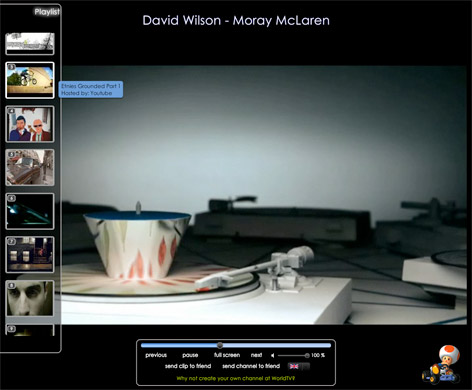
Task: Click the volume slider knob
Action: point(307,355)
